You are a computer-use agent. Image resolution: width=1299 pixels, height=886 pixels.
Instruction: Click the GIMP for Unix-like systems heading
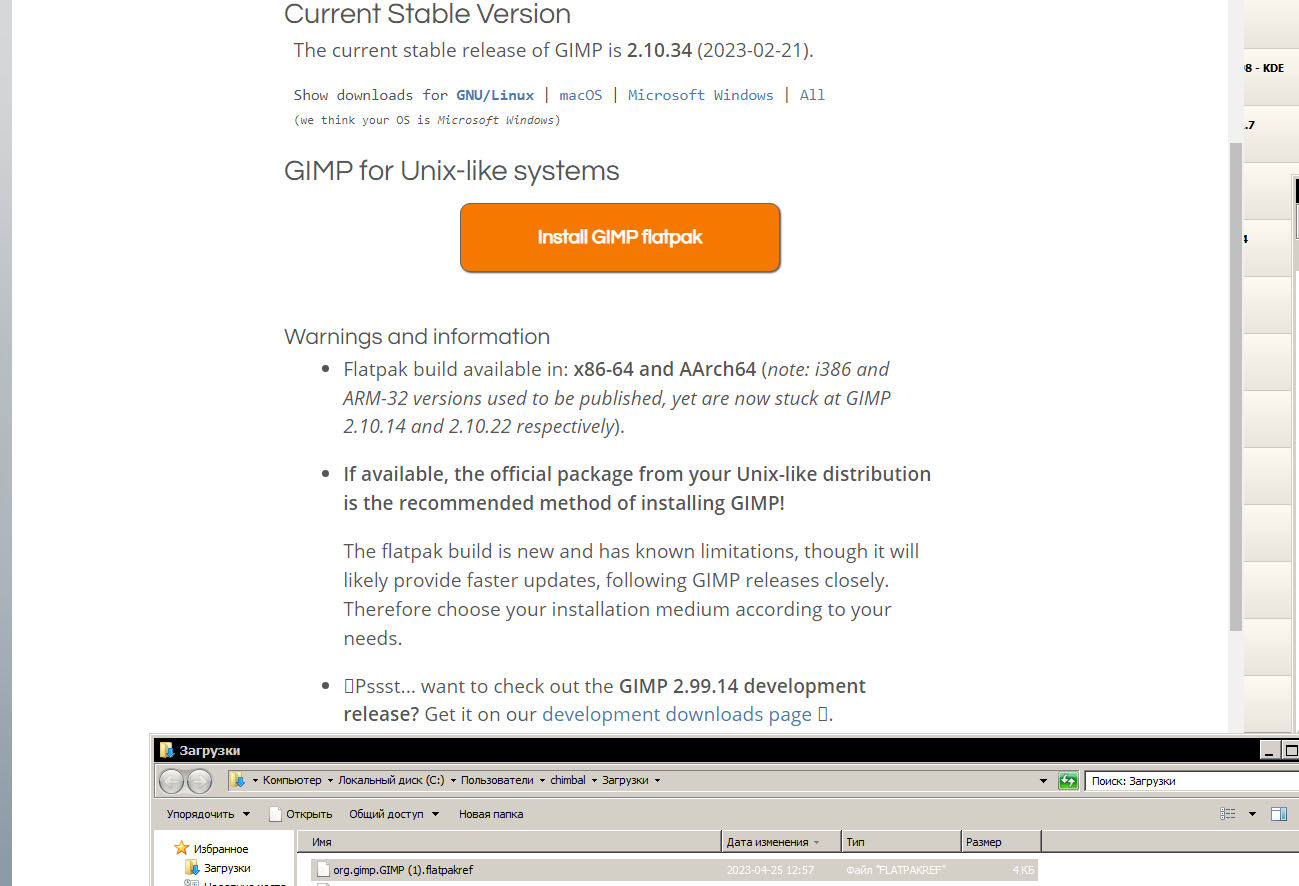pyautogui.click(x=452, y=171)
